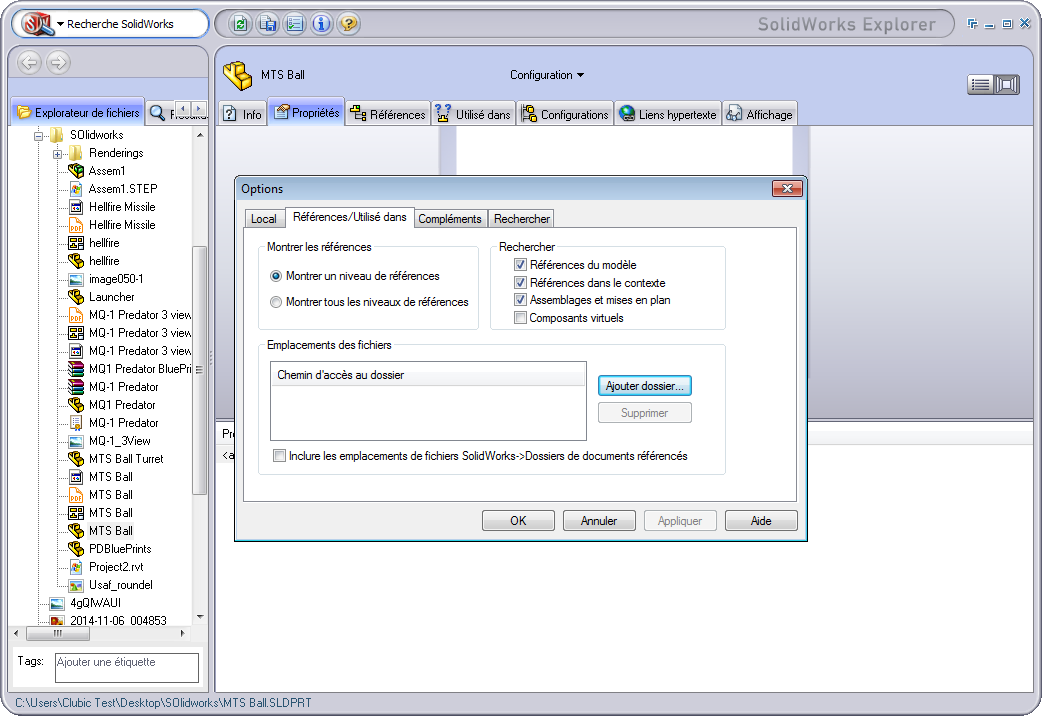Switch to the list view layout icon
The height and width of the screenshot is (716, 1042).
coord(980,85)
